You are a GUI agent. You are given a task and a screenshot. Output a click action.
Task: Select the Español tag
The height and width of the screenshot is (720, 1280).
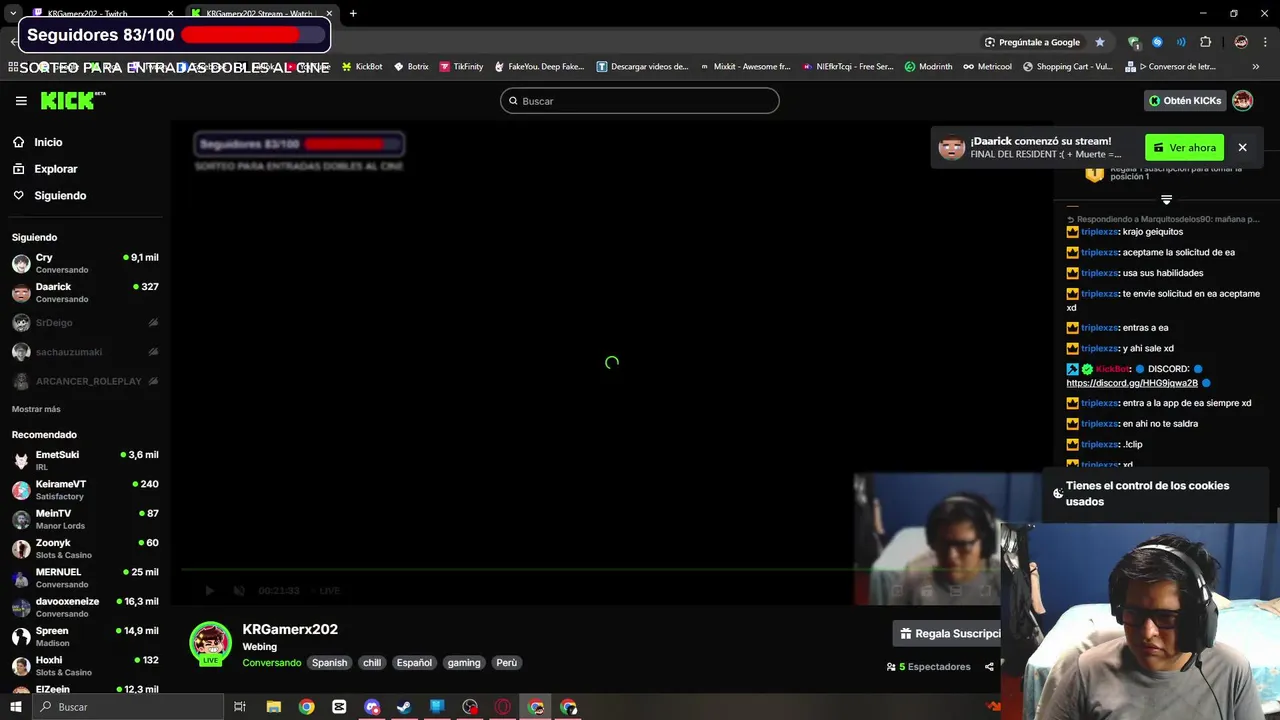pyautogui.click(x=414, y=663)
